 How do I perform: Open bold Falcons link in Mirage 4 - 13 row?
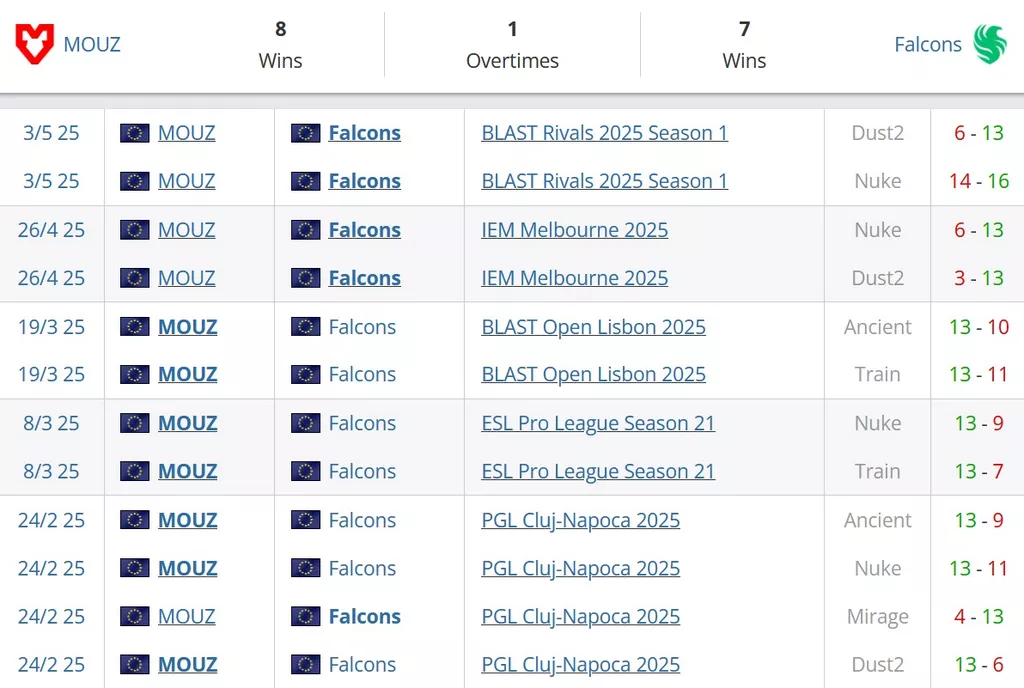(x=364, y=616)
